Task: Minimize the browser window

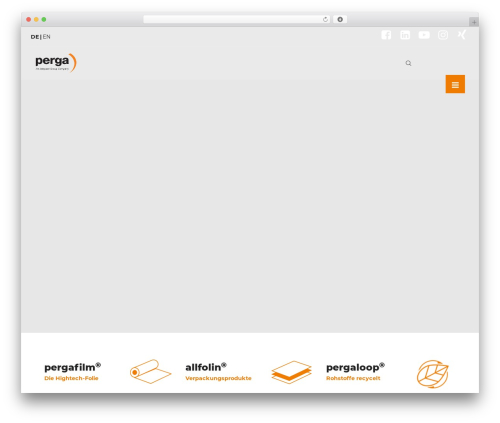Action: coord(36,19)
